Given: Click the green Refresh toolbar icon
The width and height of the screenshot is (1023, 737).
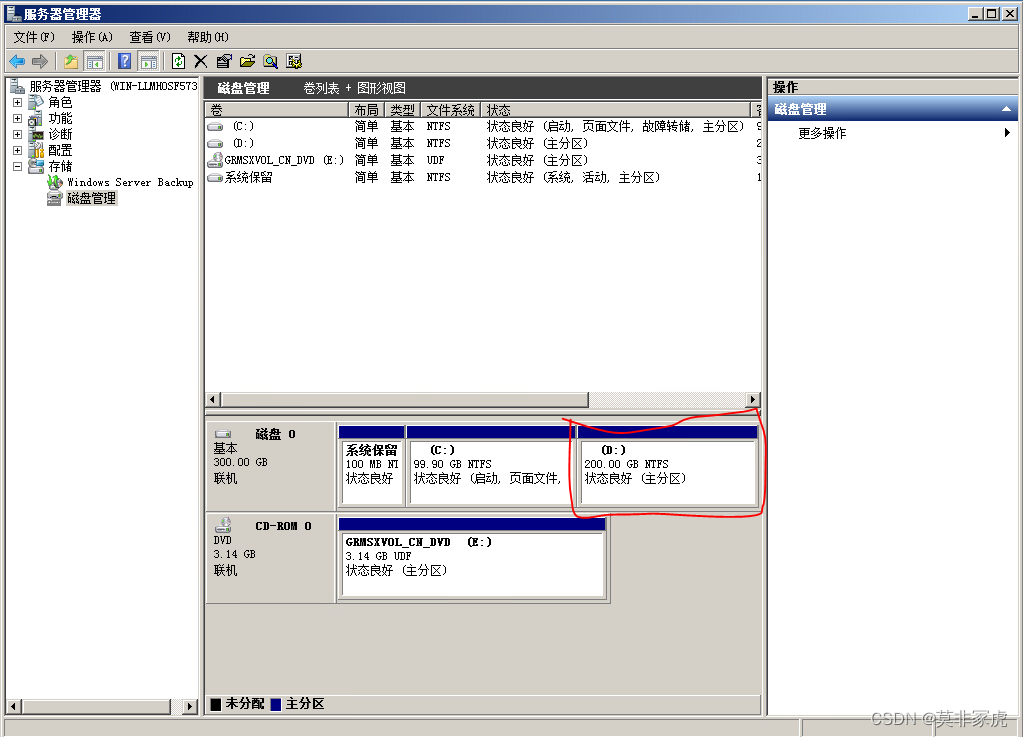Looking at the screenshot, I should coord(178,61).
